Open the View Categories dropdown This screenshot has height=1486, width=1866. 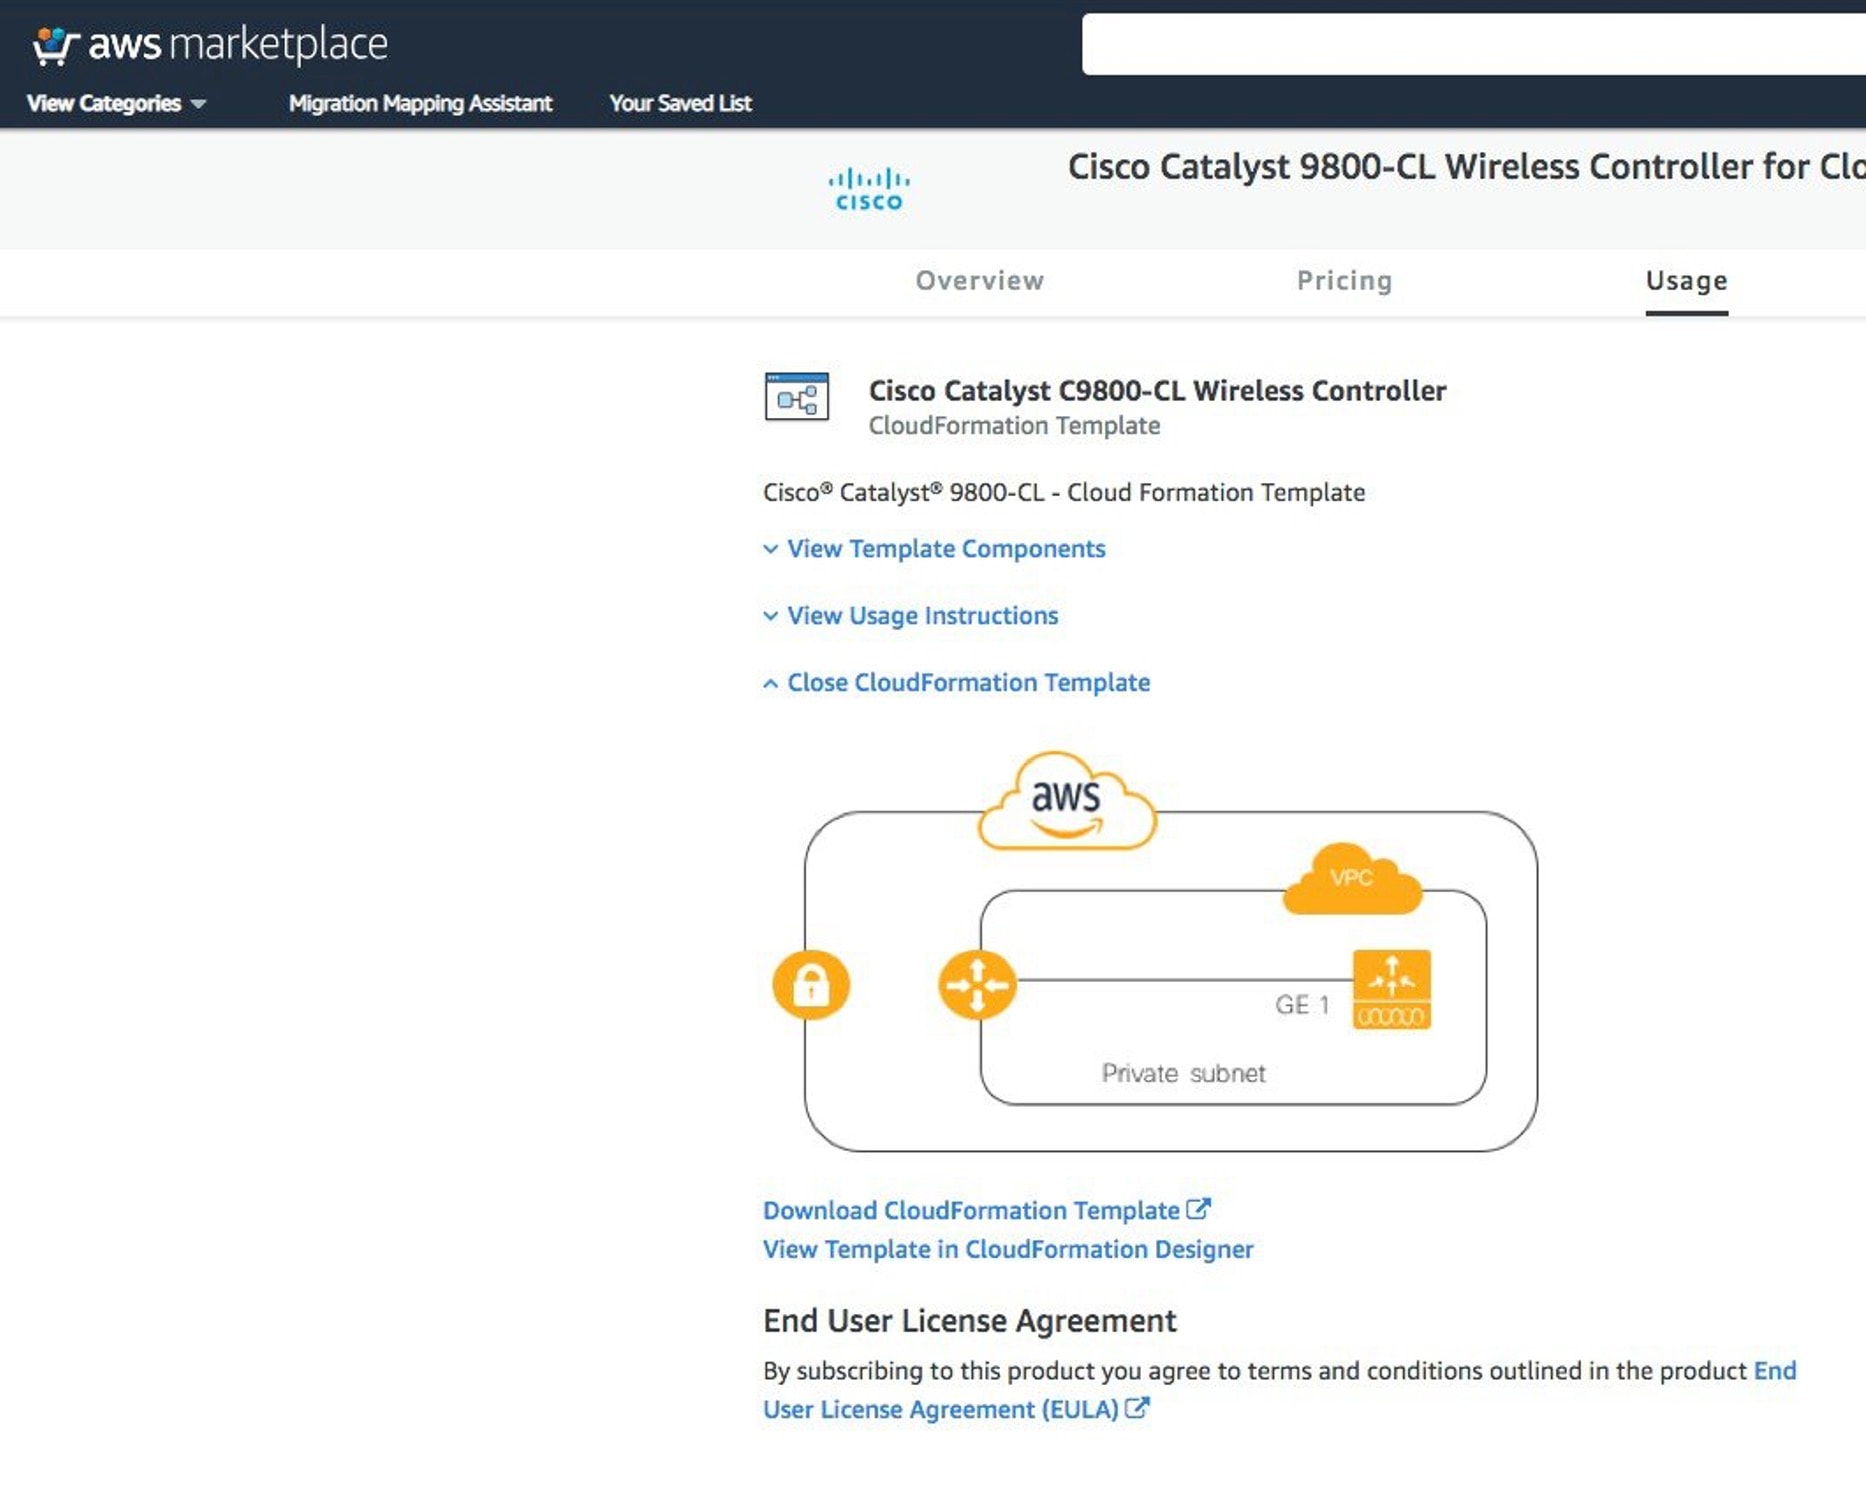(x=116, y=103)
